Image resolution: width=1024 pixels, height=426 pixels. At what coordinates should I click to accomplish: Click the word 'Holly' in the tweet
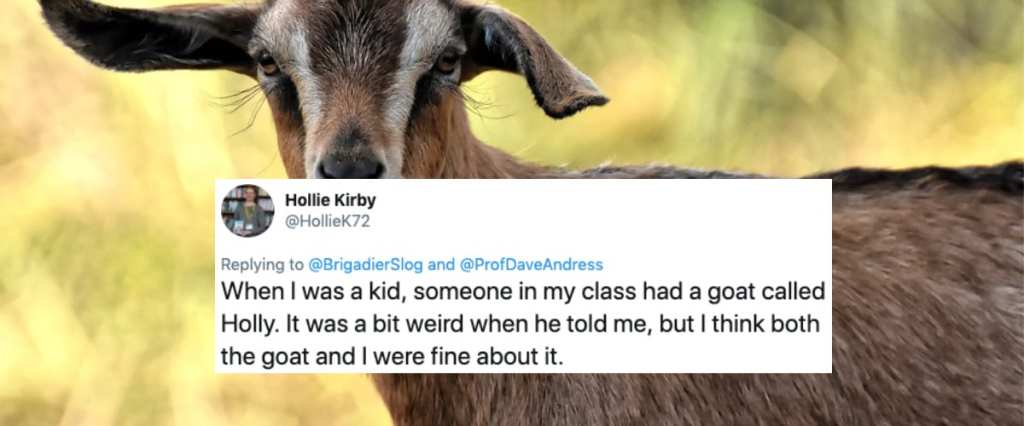point(241,325)
